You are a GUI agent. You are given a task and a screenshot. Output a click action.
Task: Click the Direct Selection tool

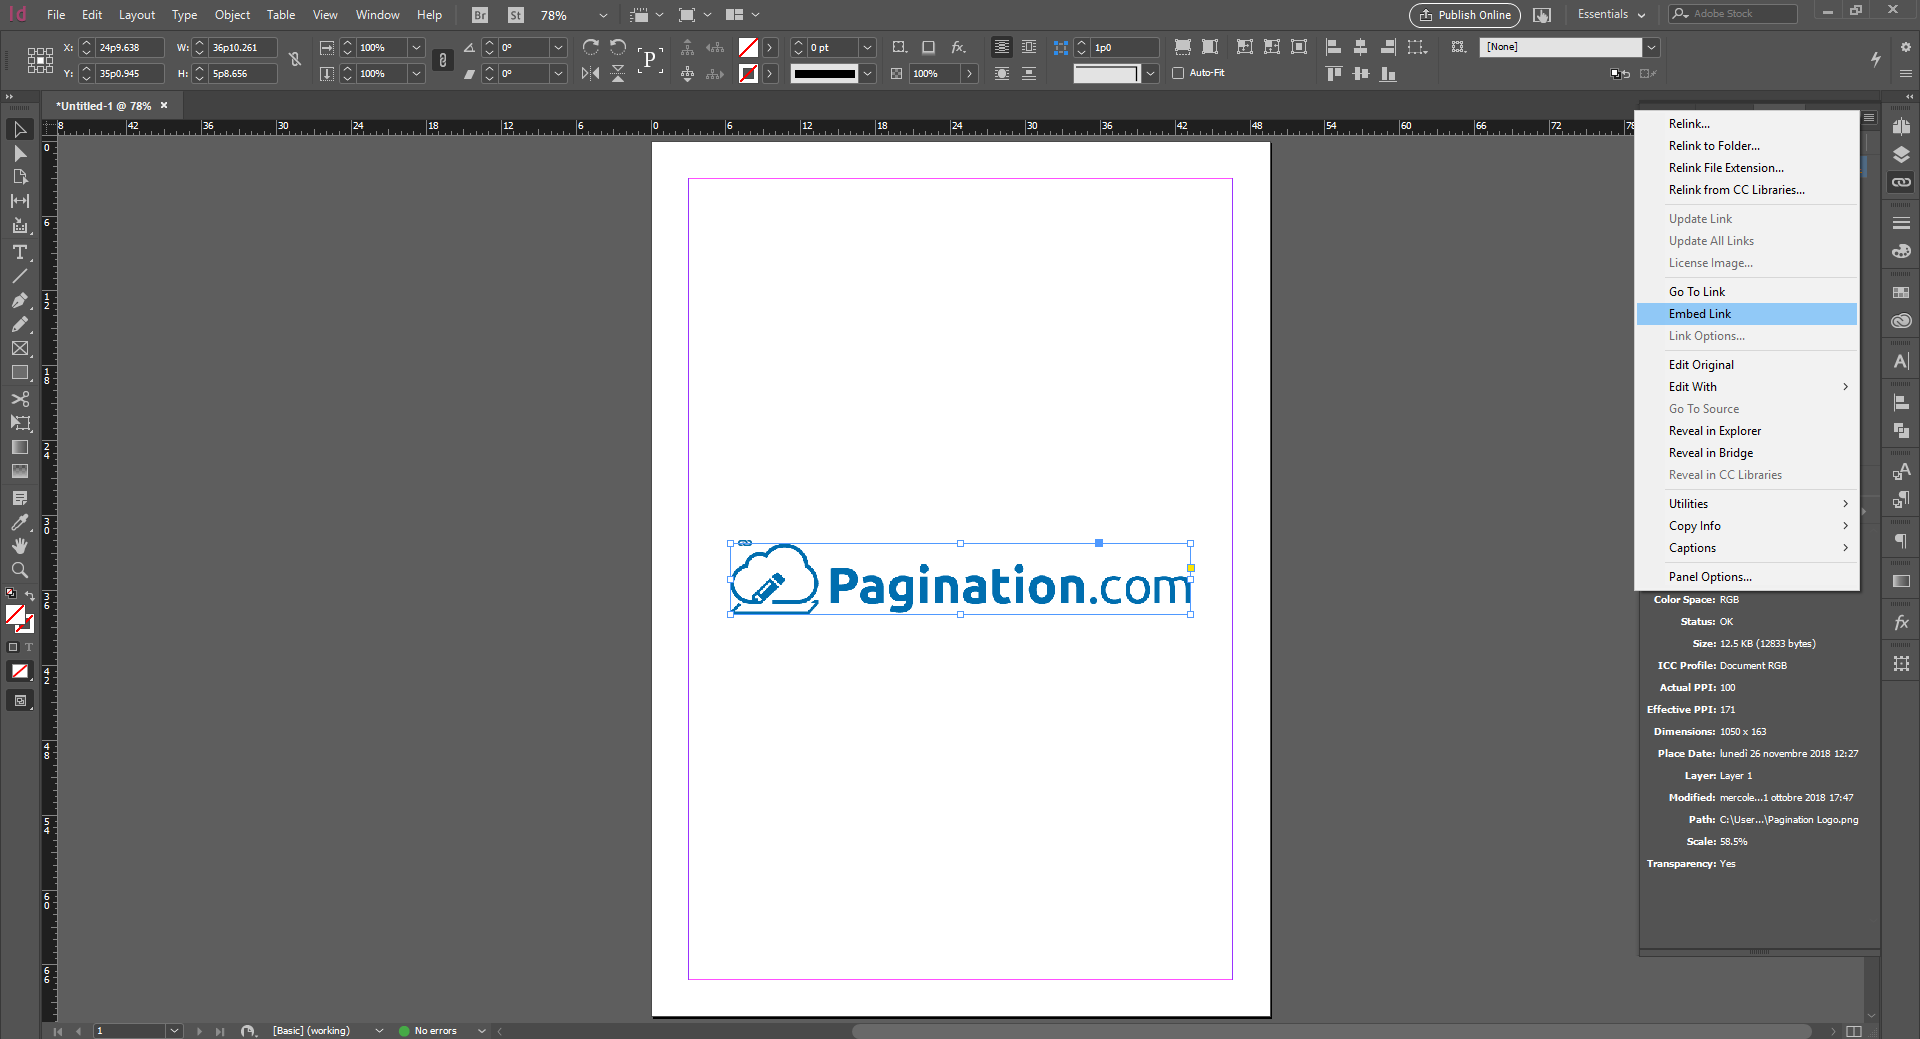coord(19,153)
